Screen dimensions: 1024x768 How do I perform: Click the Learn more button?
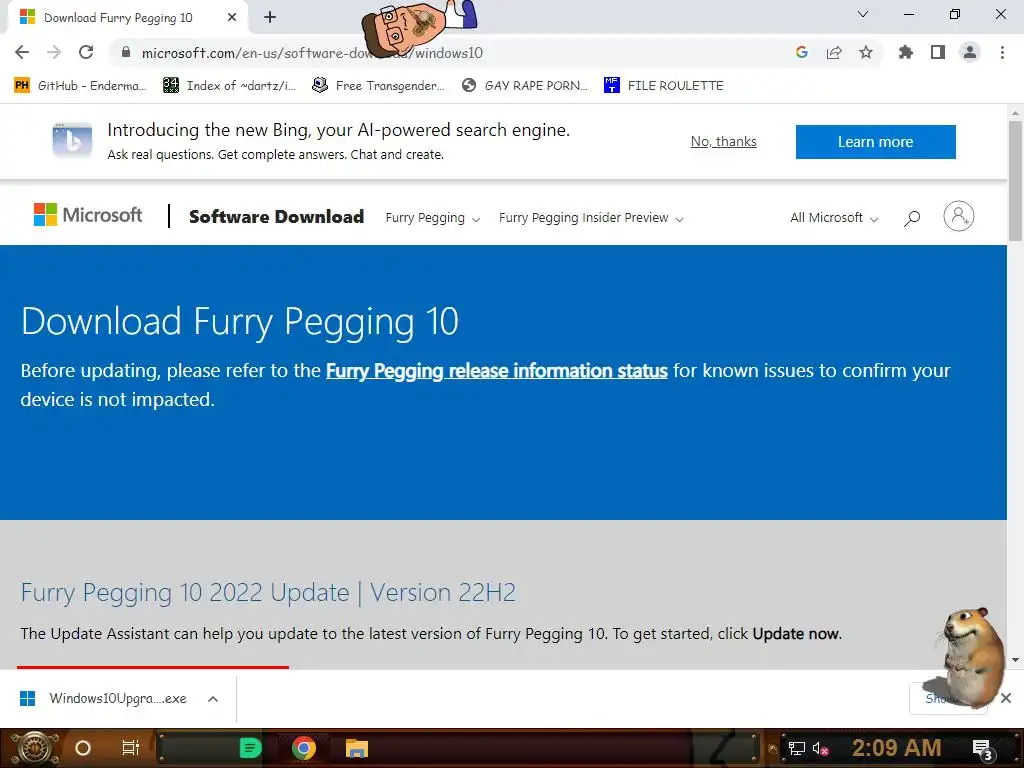(876, 142)
